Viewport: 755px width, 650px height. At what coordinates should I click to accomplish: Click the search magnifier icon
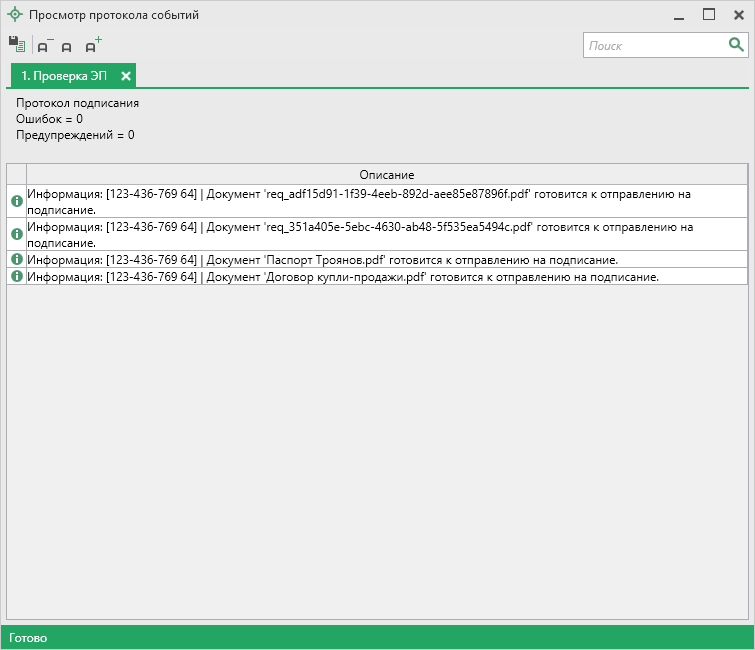[x=736, y=45]
